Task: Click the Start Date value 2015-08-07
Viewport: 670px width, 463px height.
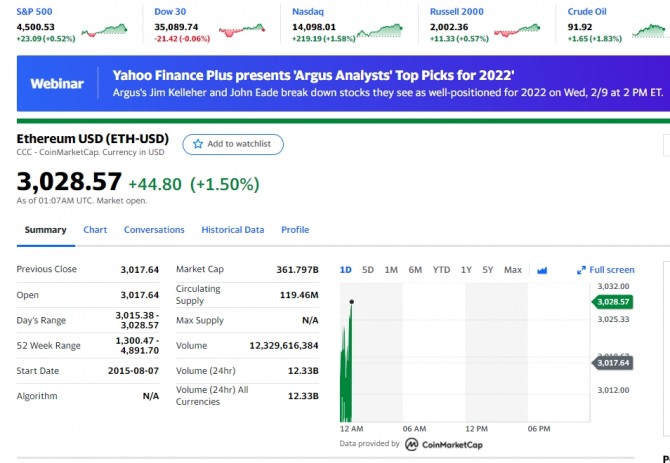Action: [133, 371]
